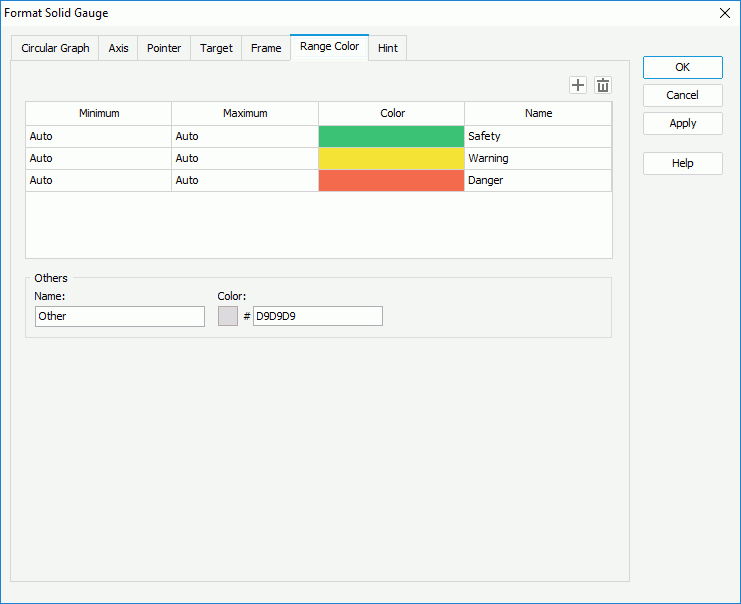Select the yellow Warning color cell
The height and width of the screenshot is (604, 741).
[391, 158]
